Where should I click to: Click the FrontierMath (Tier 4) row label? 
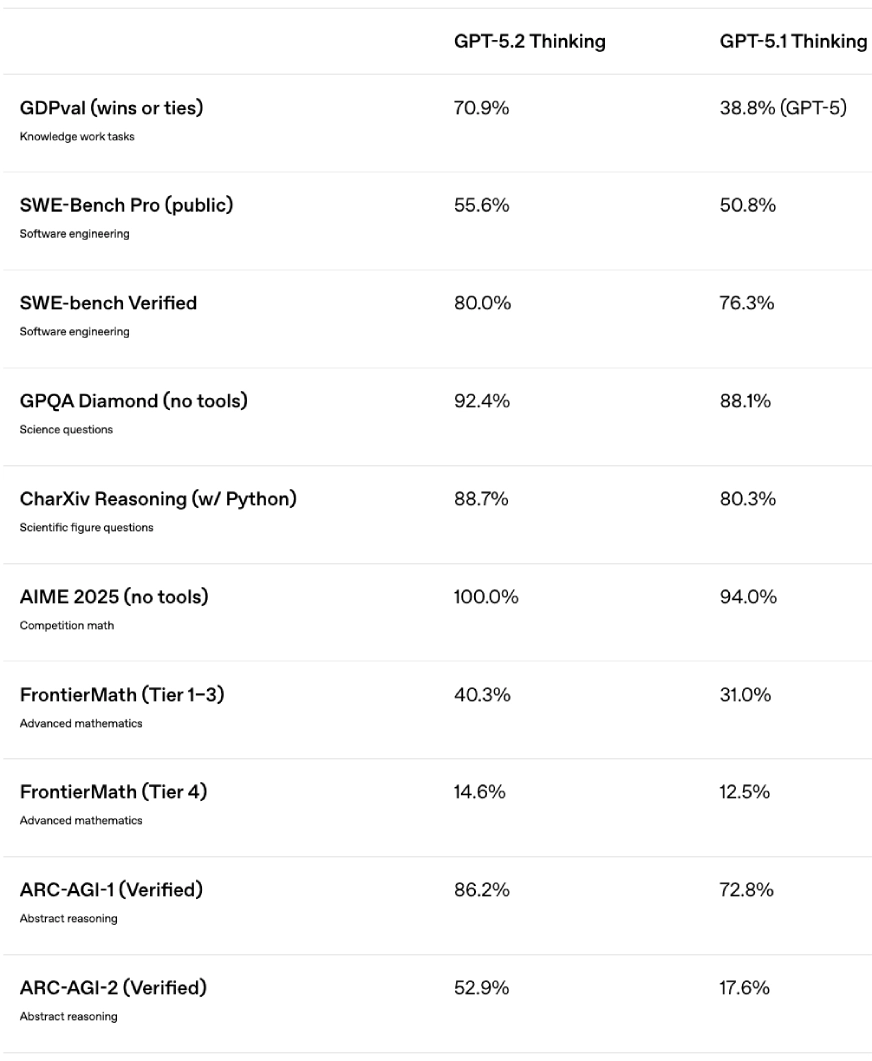click(114, 793)
